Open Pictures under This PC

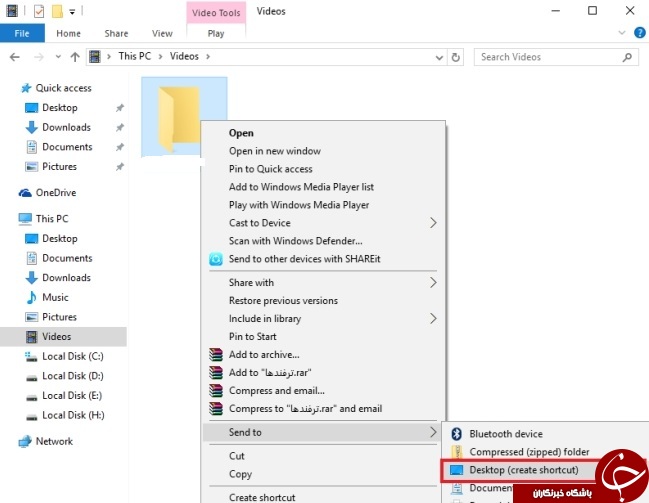[51, 317]
